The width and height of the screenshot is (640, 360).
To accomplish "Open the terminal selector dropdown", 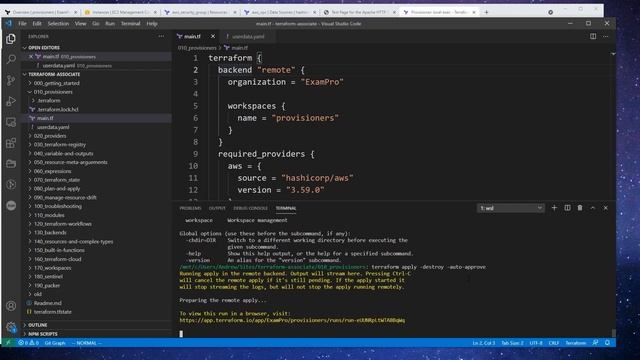I will pyautogui.click(x=511, y=208).
